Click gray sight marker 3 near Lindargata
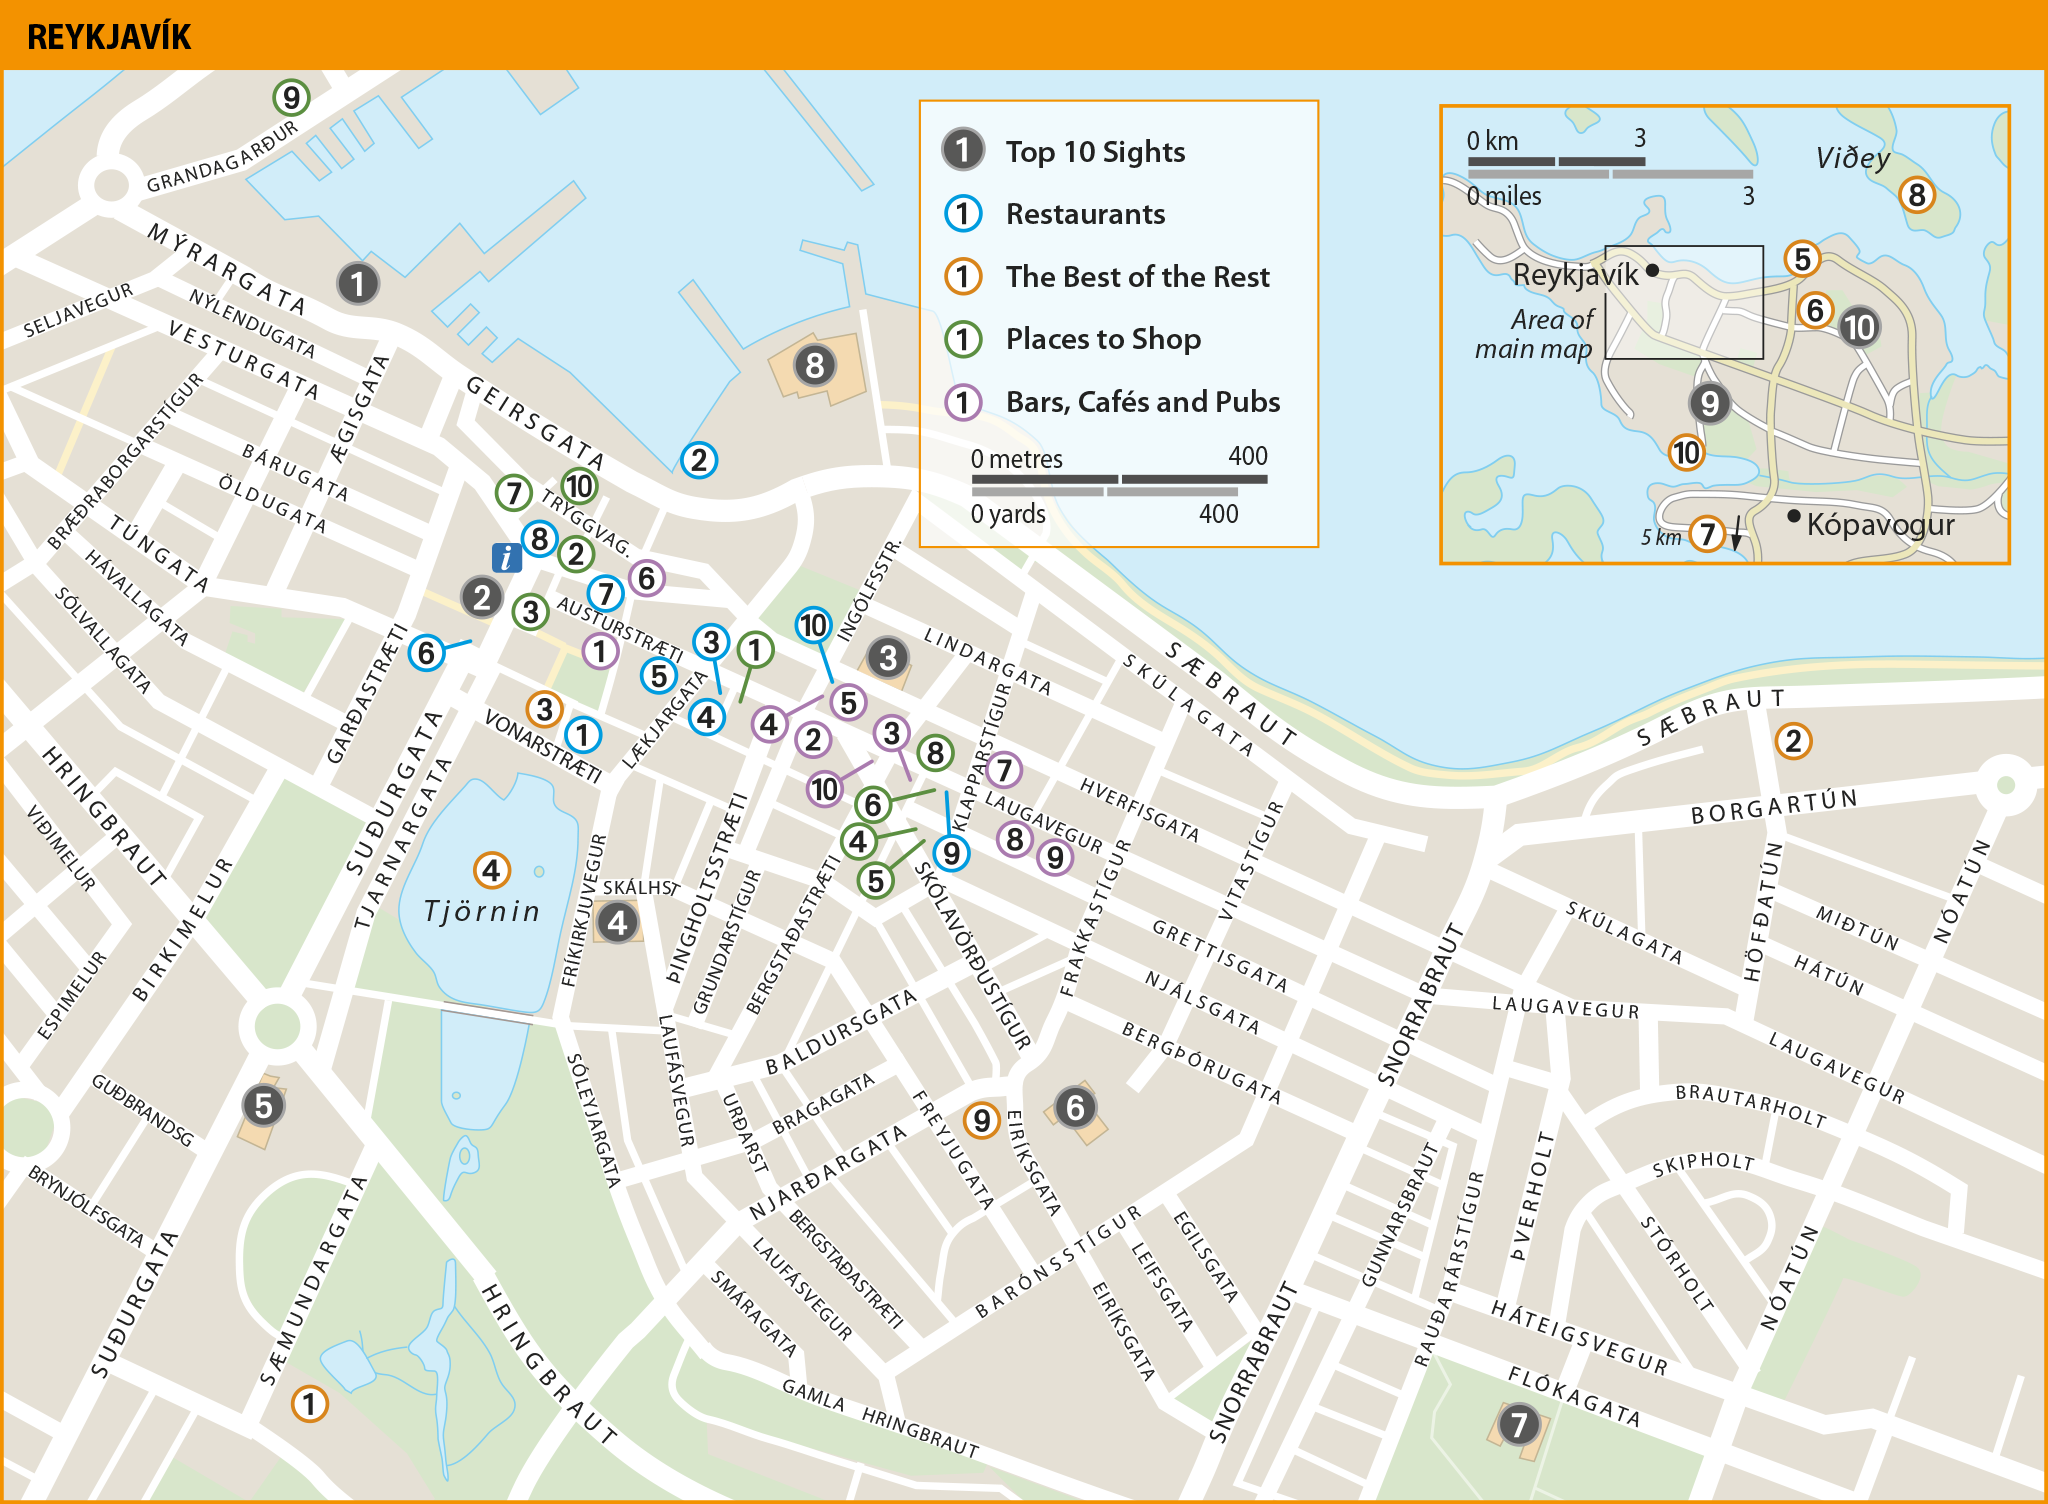The width and height of the screenshot is (2048, 1504). point(887,658)
